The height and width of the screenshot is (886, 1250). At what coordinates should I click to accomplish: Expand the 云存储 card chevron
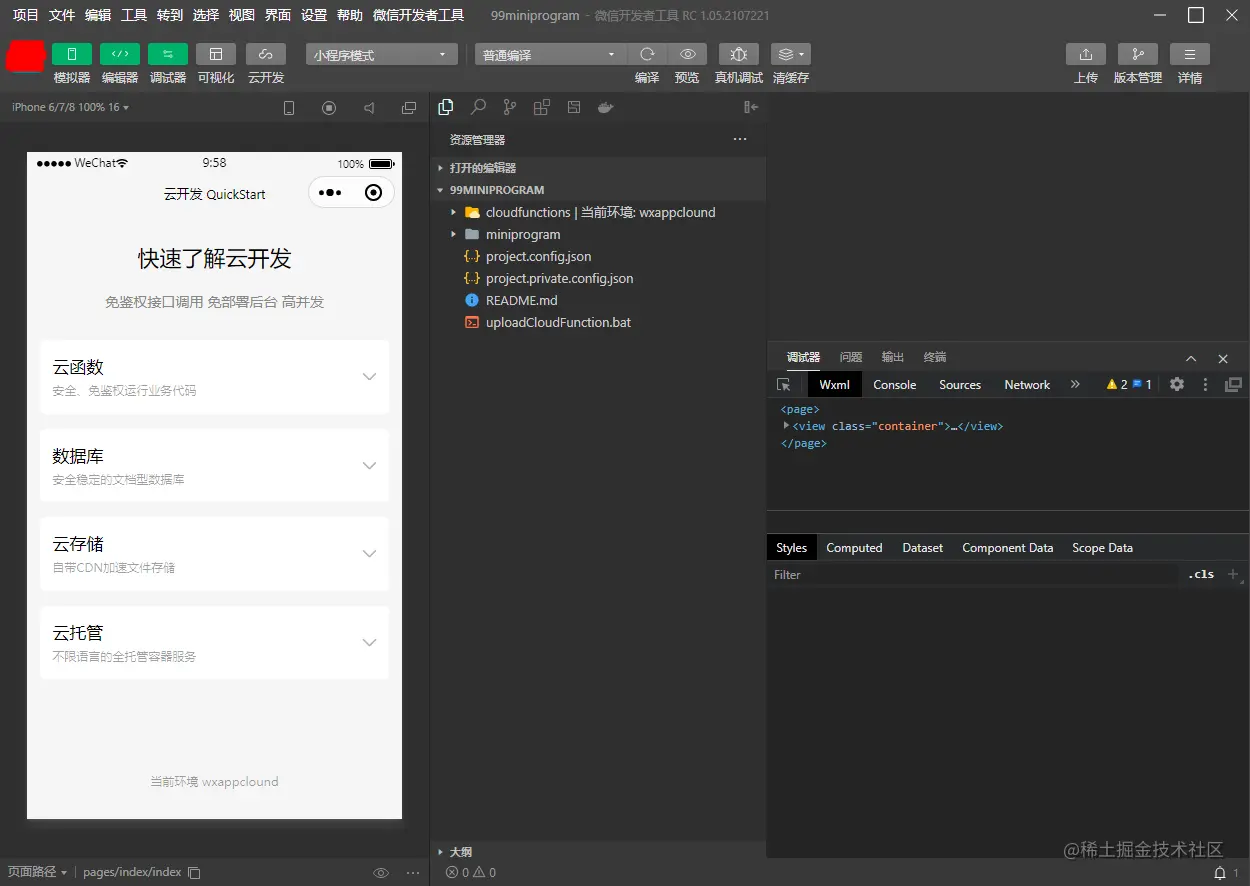[369, 553]
